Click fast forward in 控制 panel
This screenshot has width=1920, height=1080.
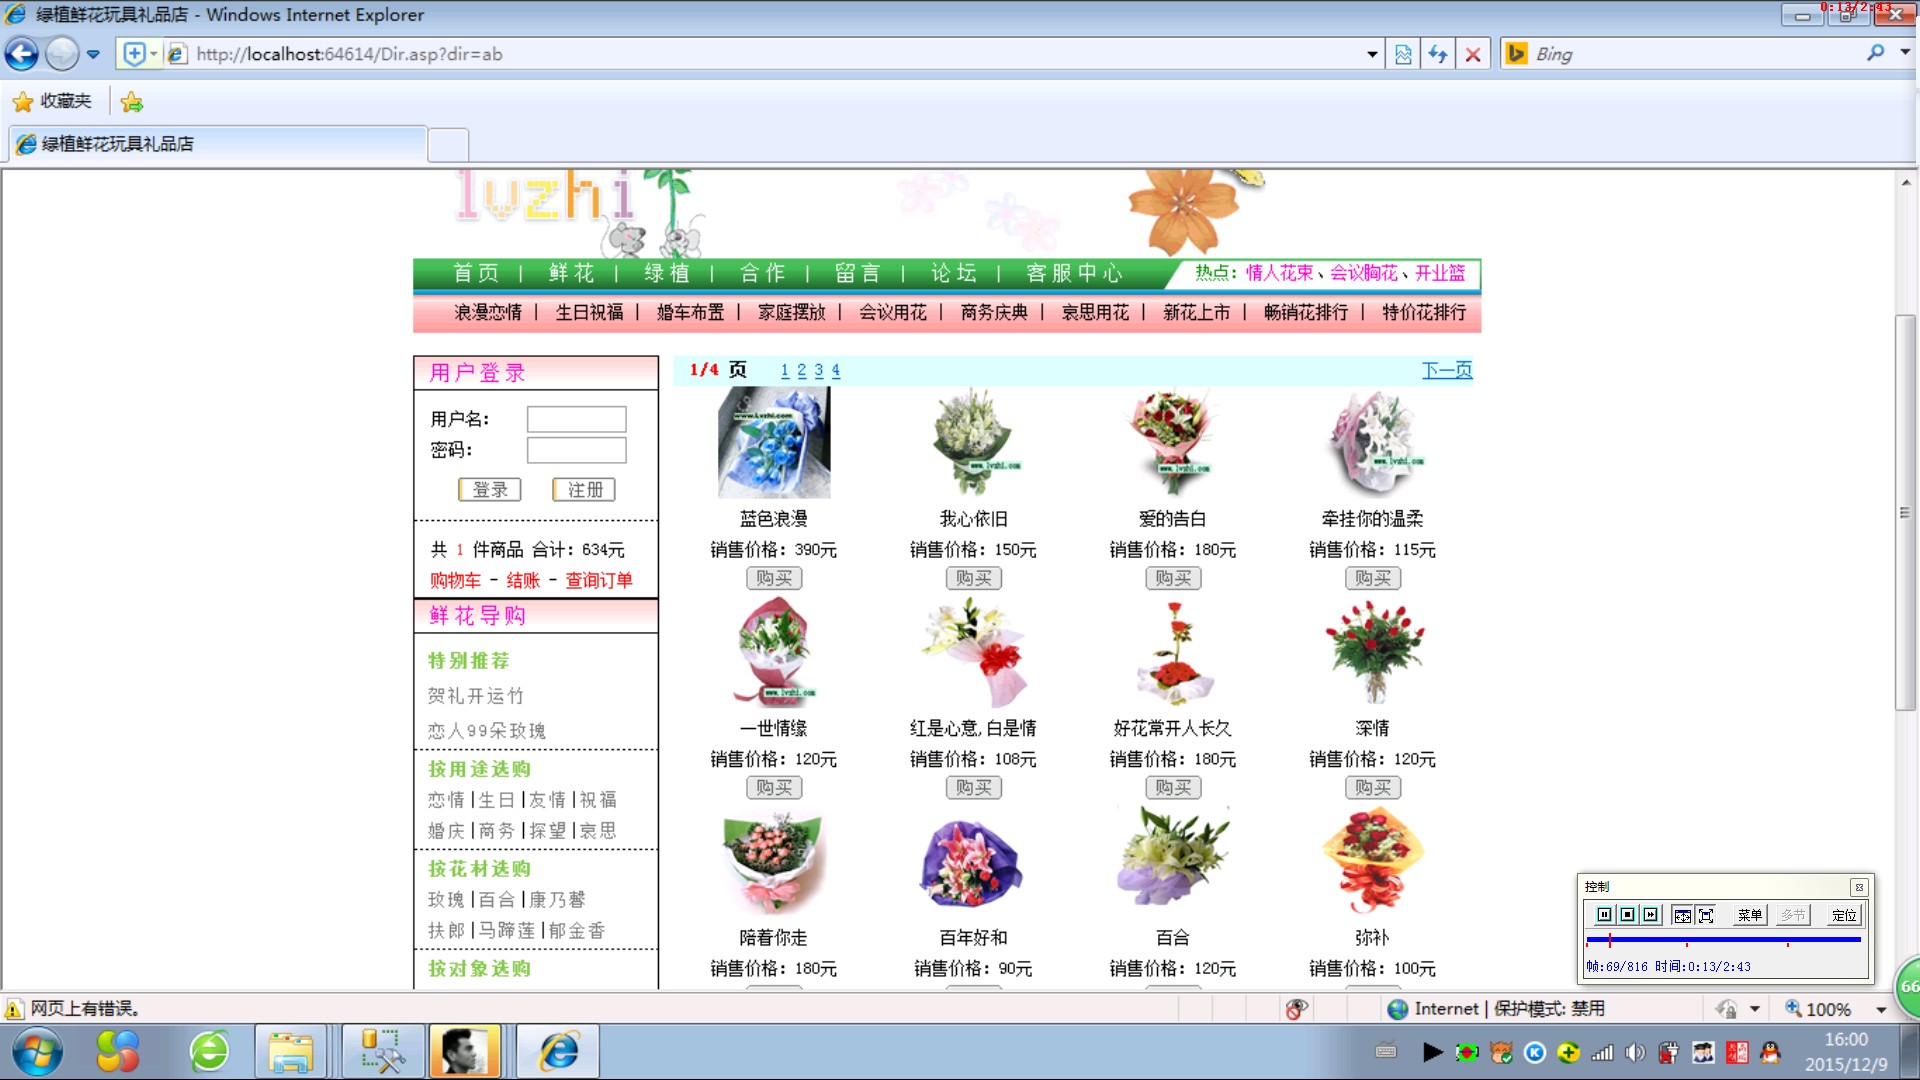(x=1650, y=915)
